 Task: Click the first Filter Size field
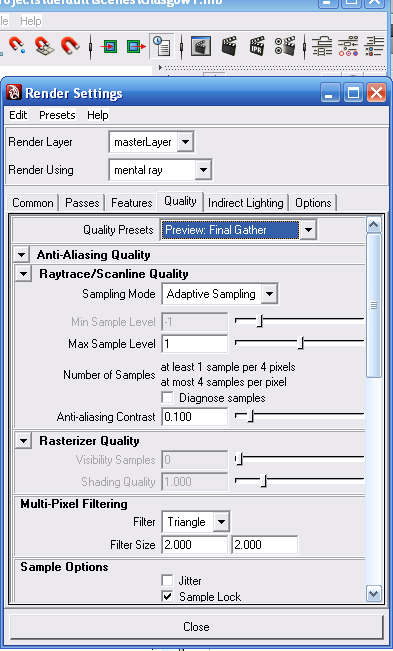pyautogui.click(x=195, y=545)
